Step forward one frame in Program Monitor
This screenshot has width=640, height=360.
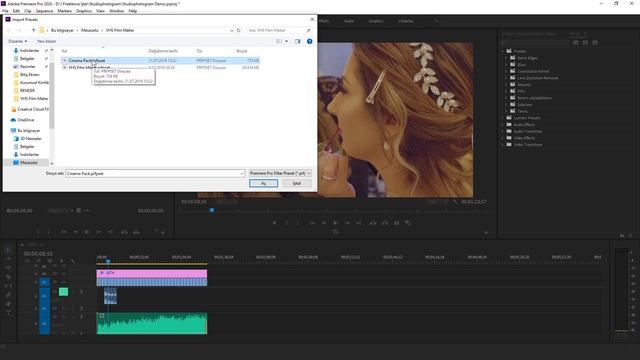[347, 223]
